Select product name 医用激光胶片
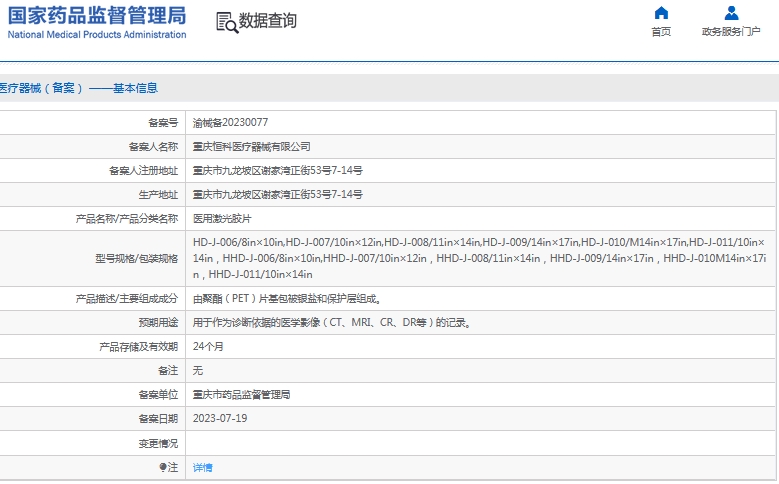Screen dimensions: 779x484 [222, 219]
